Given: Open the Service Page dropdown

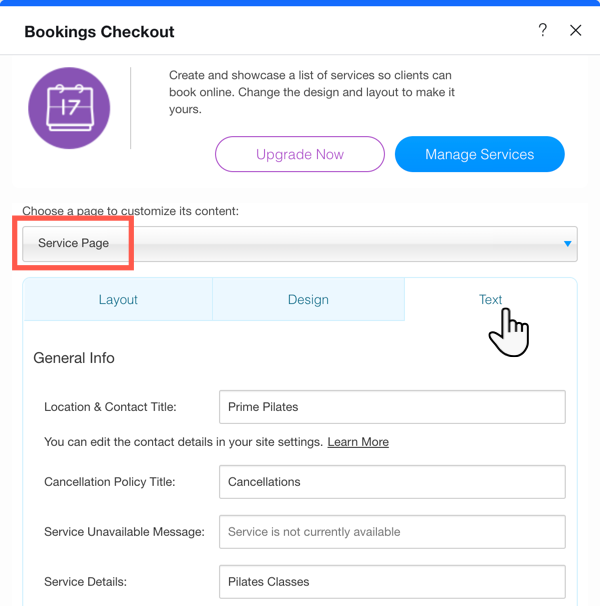Looking at the screenshot, I should coord(299,243).
